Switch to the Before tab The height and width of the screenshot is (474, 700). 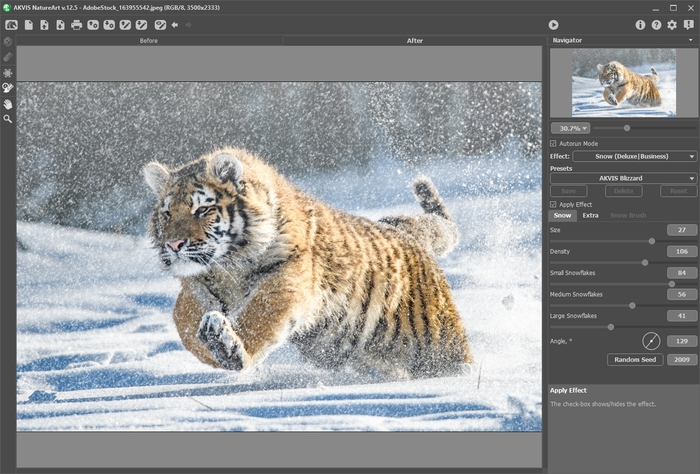pyautogui.click(x=149, y=41)
